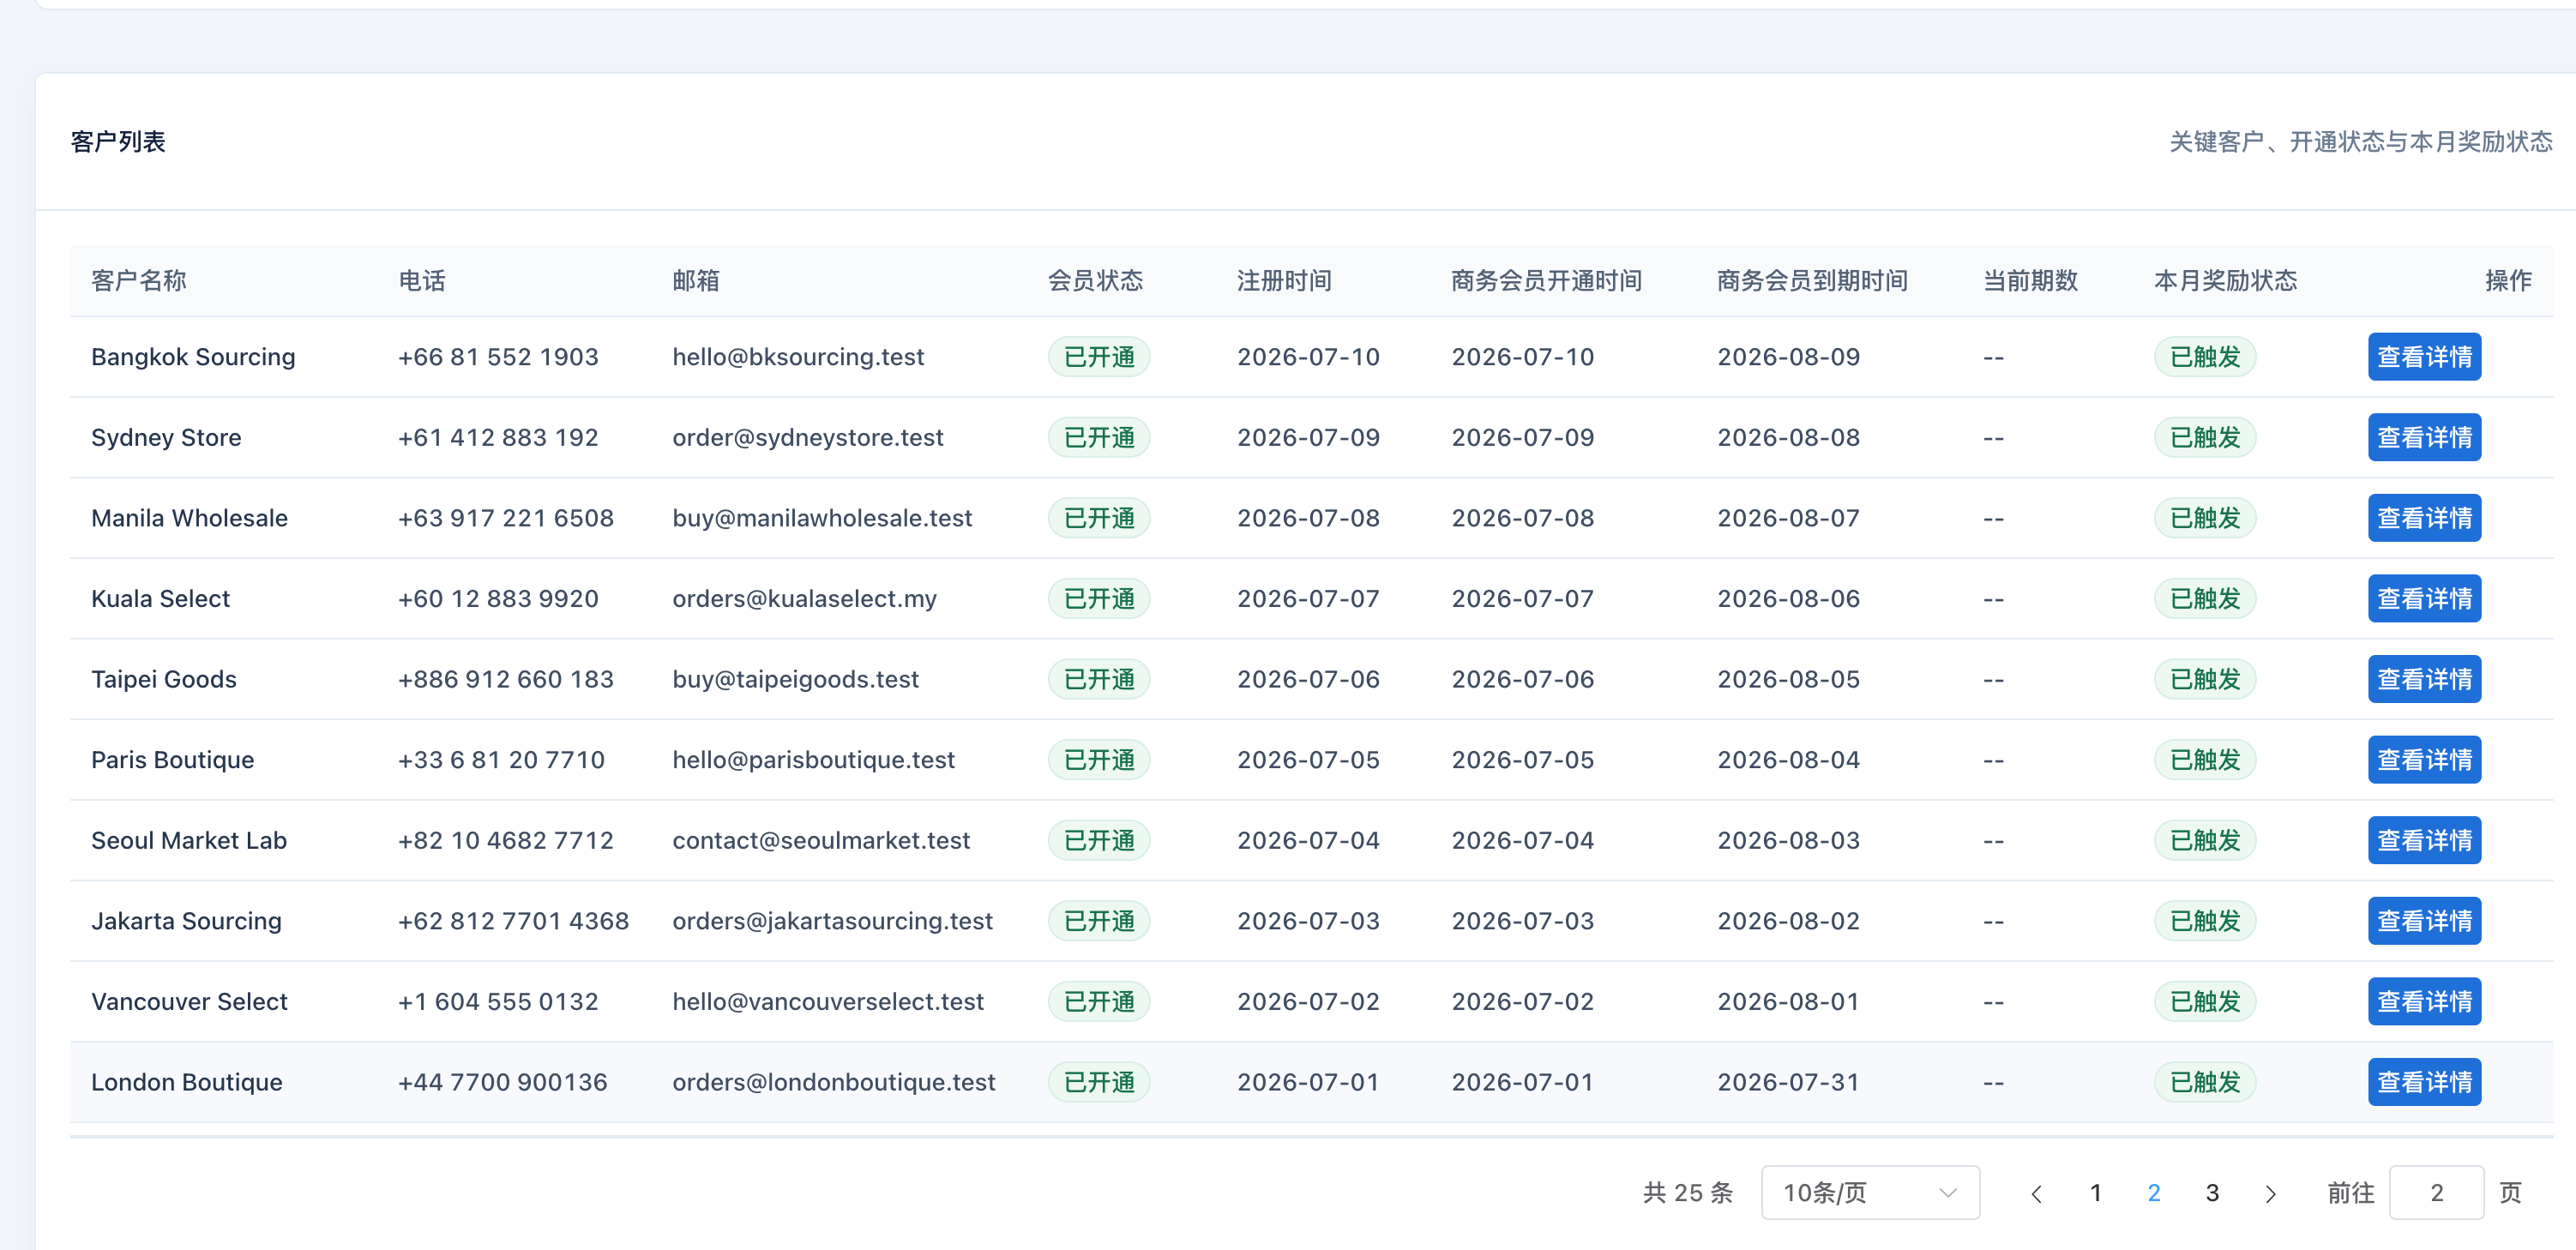Click expiry date 2026-08-03
This screenshot has width=2576, height=1250.
[x=1788, y=841]
